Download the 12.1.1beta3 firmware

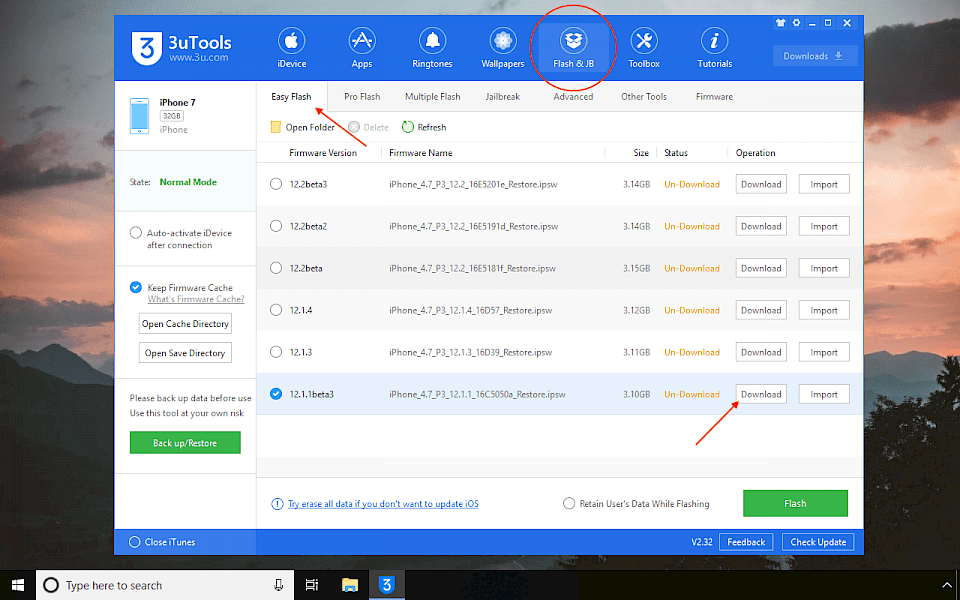[761, 394]
